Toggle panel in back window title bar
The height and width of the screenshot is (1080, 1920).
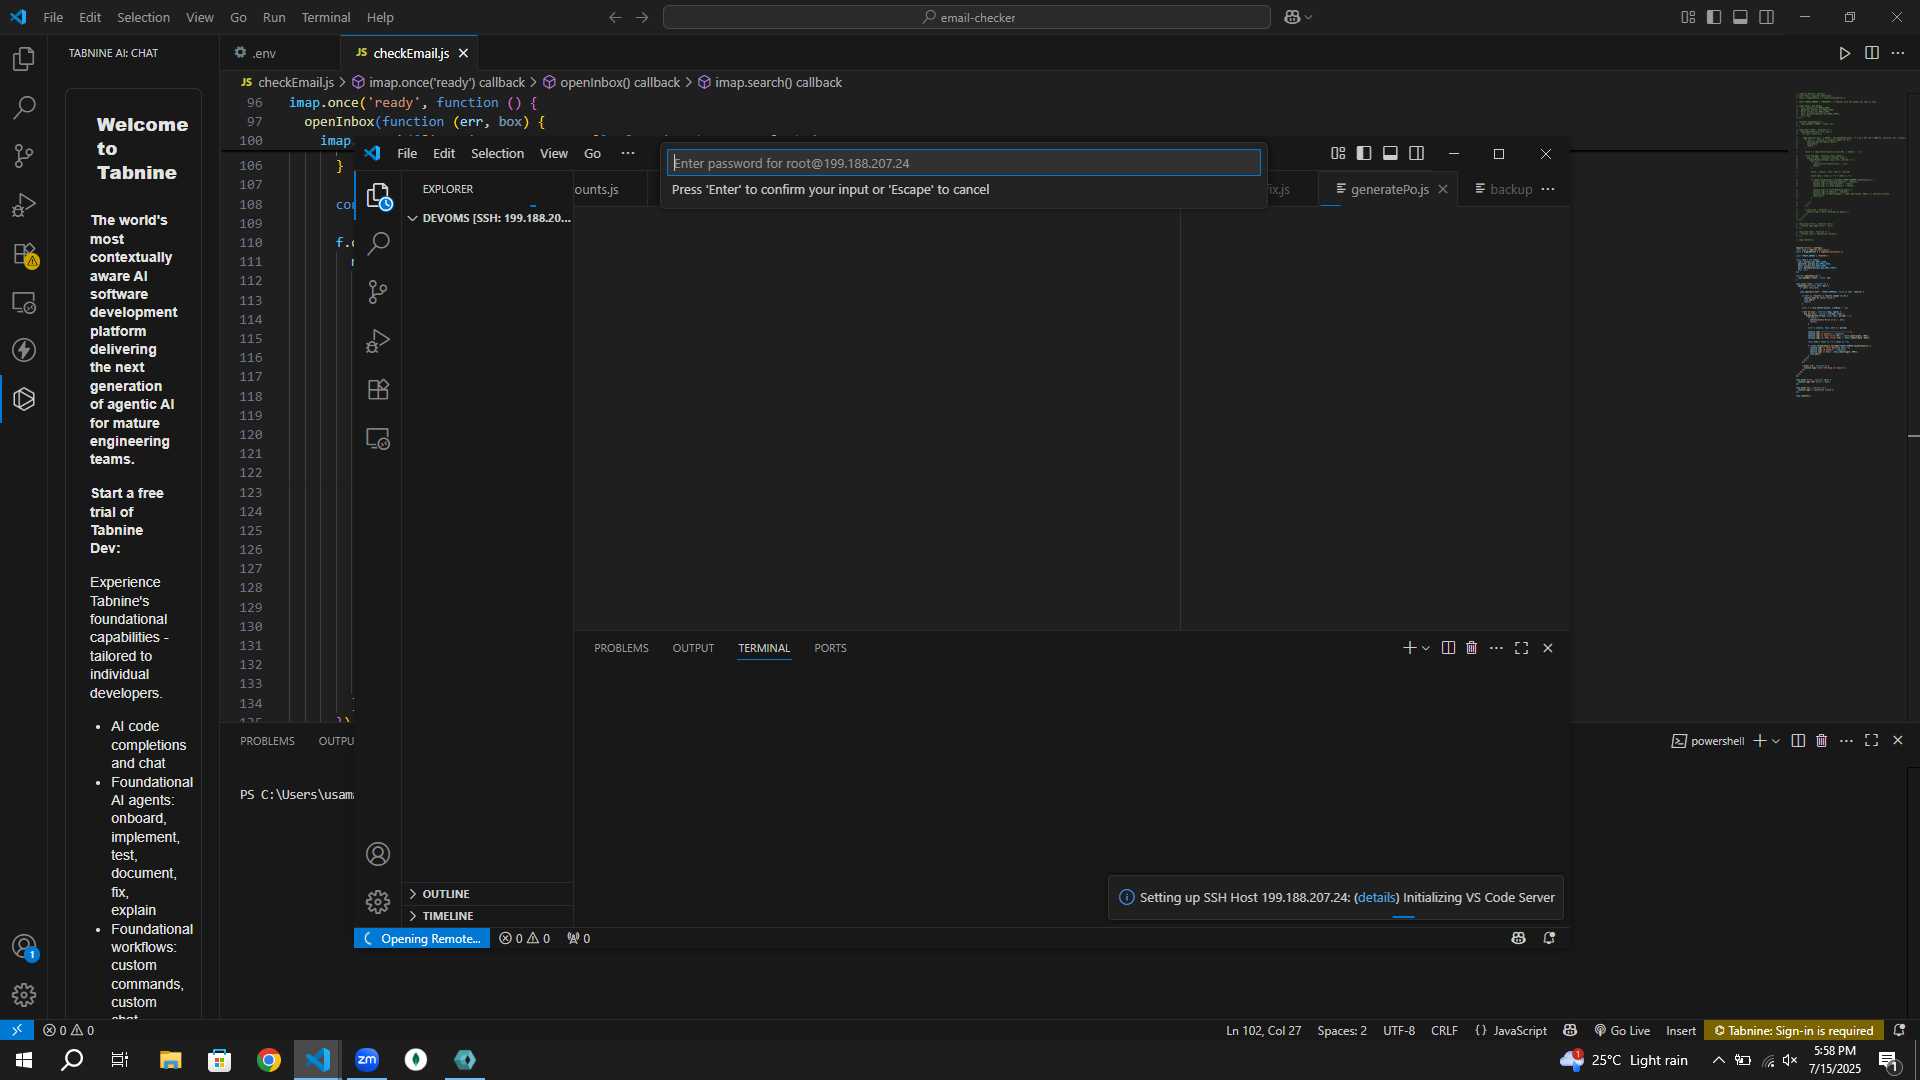point(1741,17)
